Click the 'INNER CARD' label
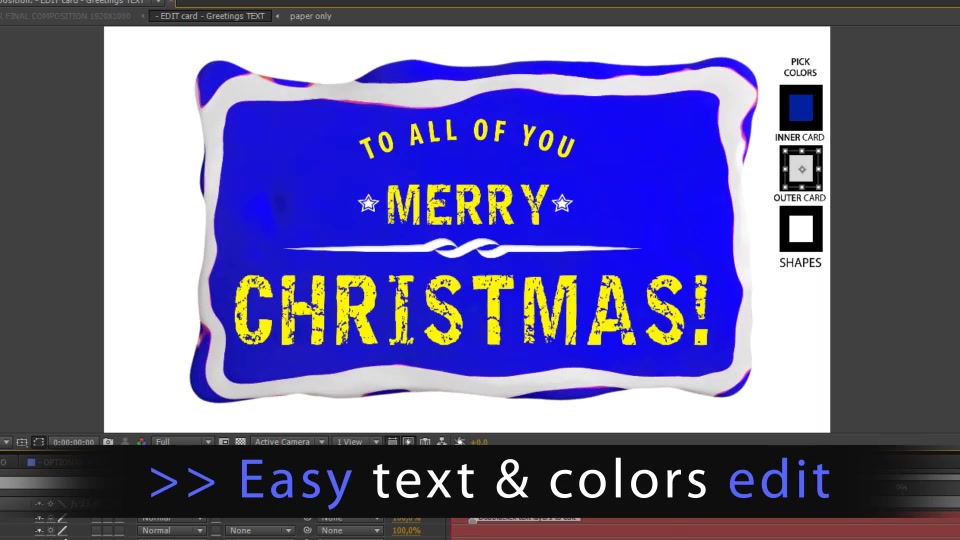This screenshot has height=540, width=960. (x=800, y=137)
